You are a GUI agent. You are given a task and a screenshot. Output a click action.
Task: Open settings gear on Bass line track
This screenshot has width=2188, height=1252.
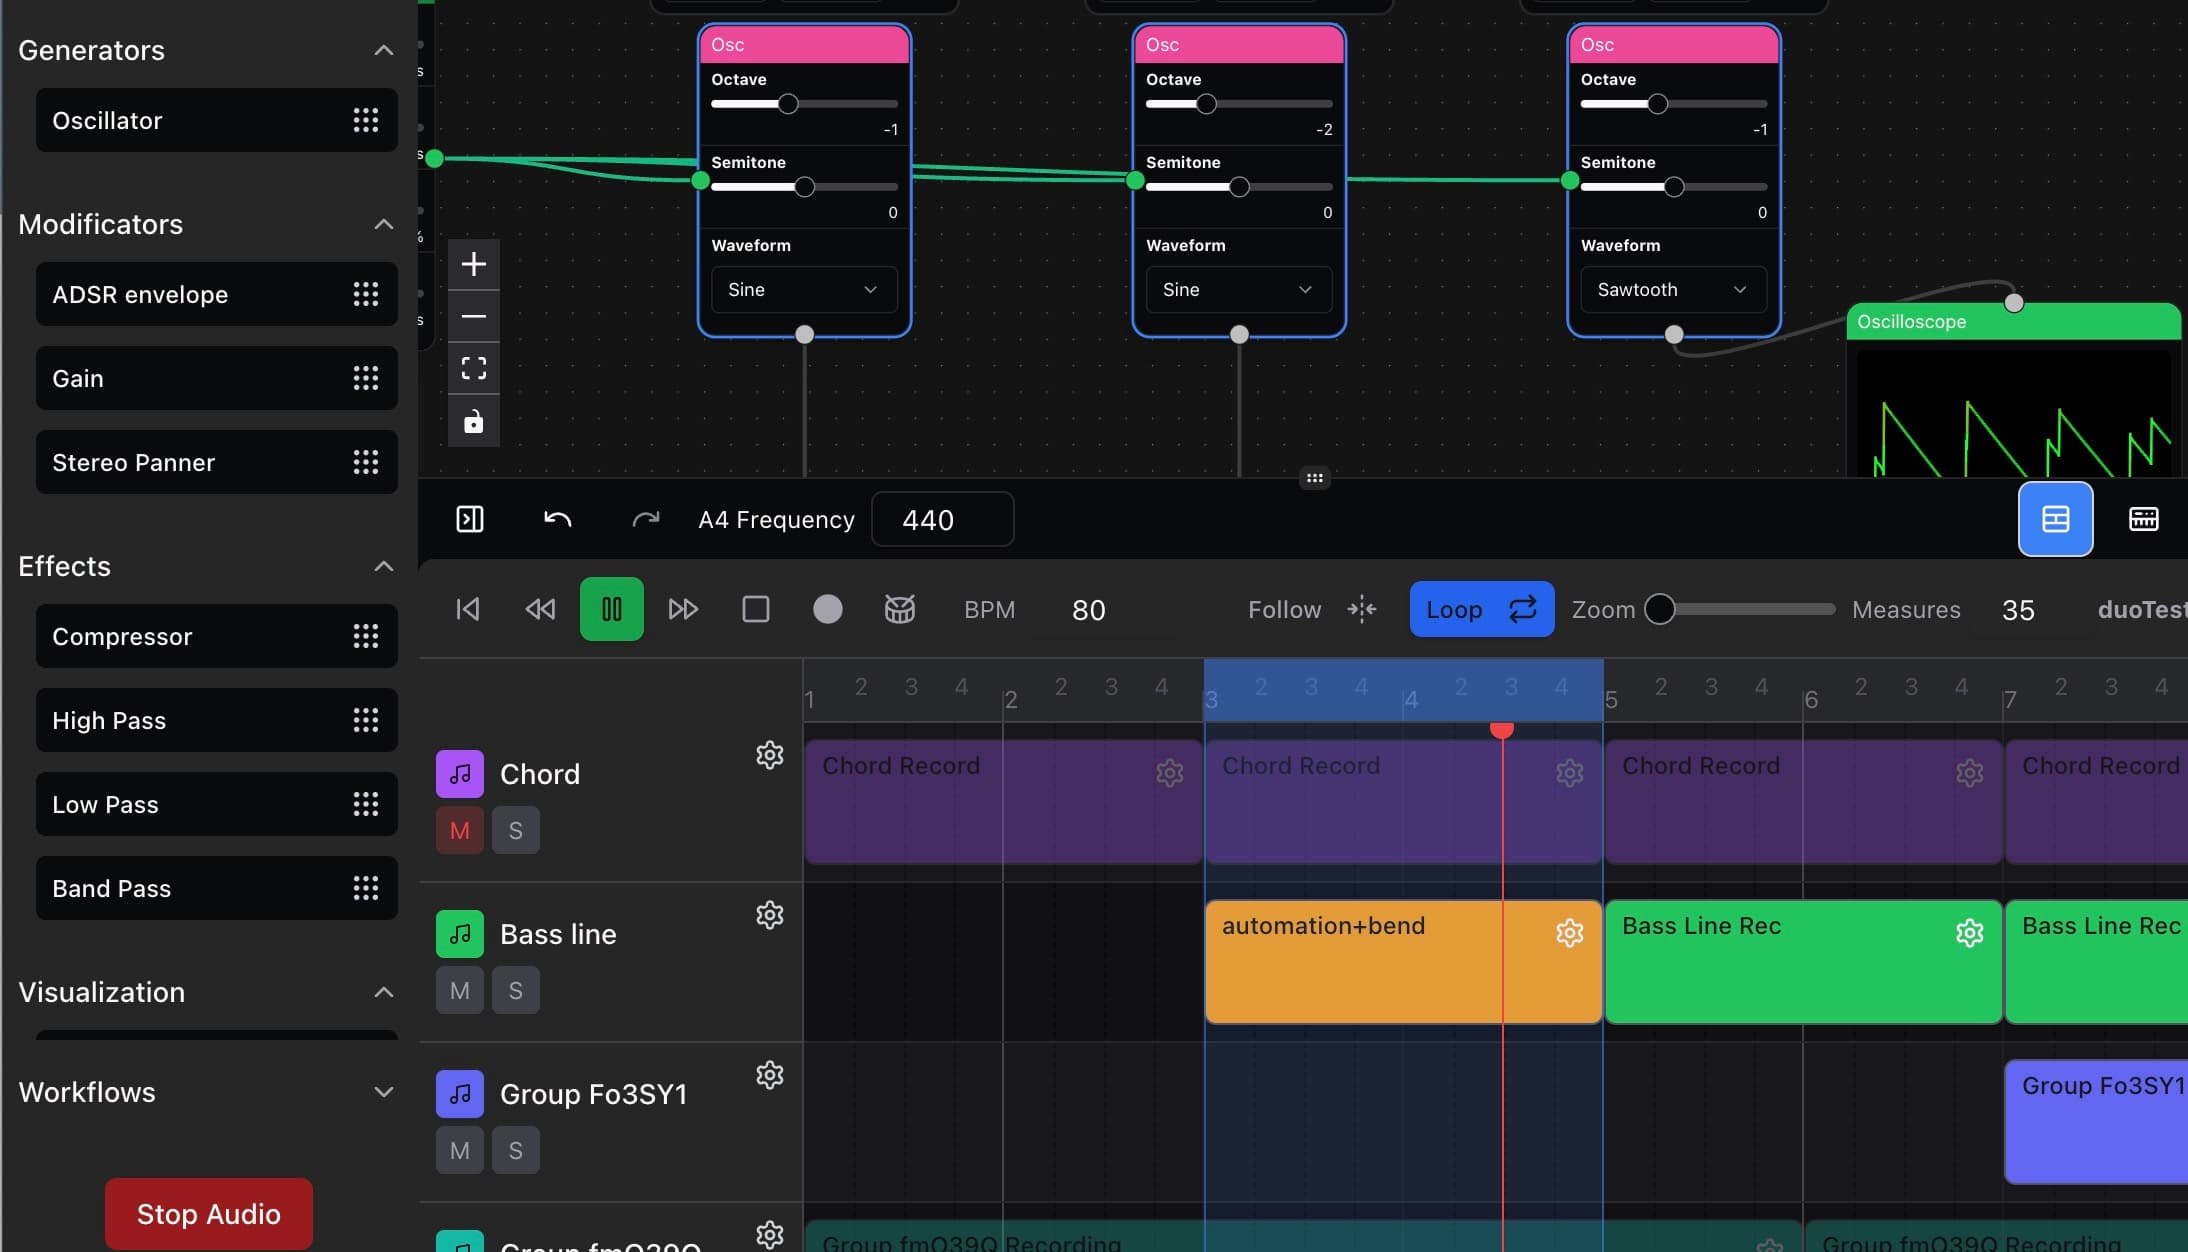(769, 915)
